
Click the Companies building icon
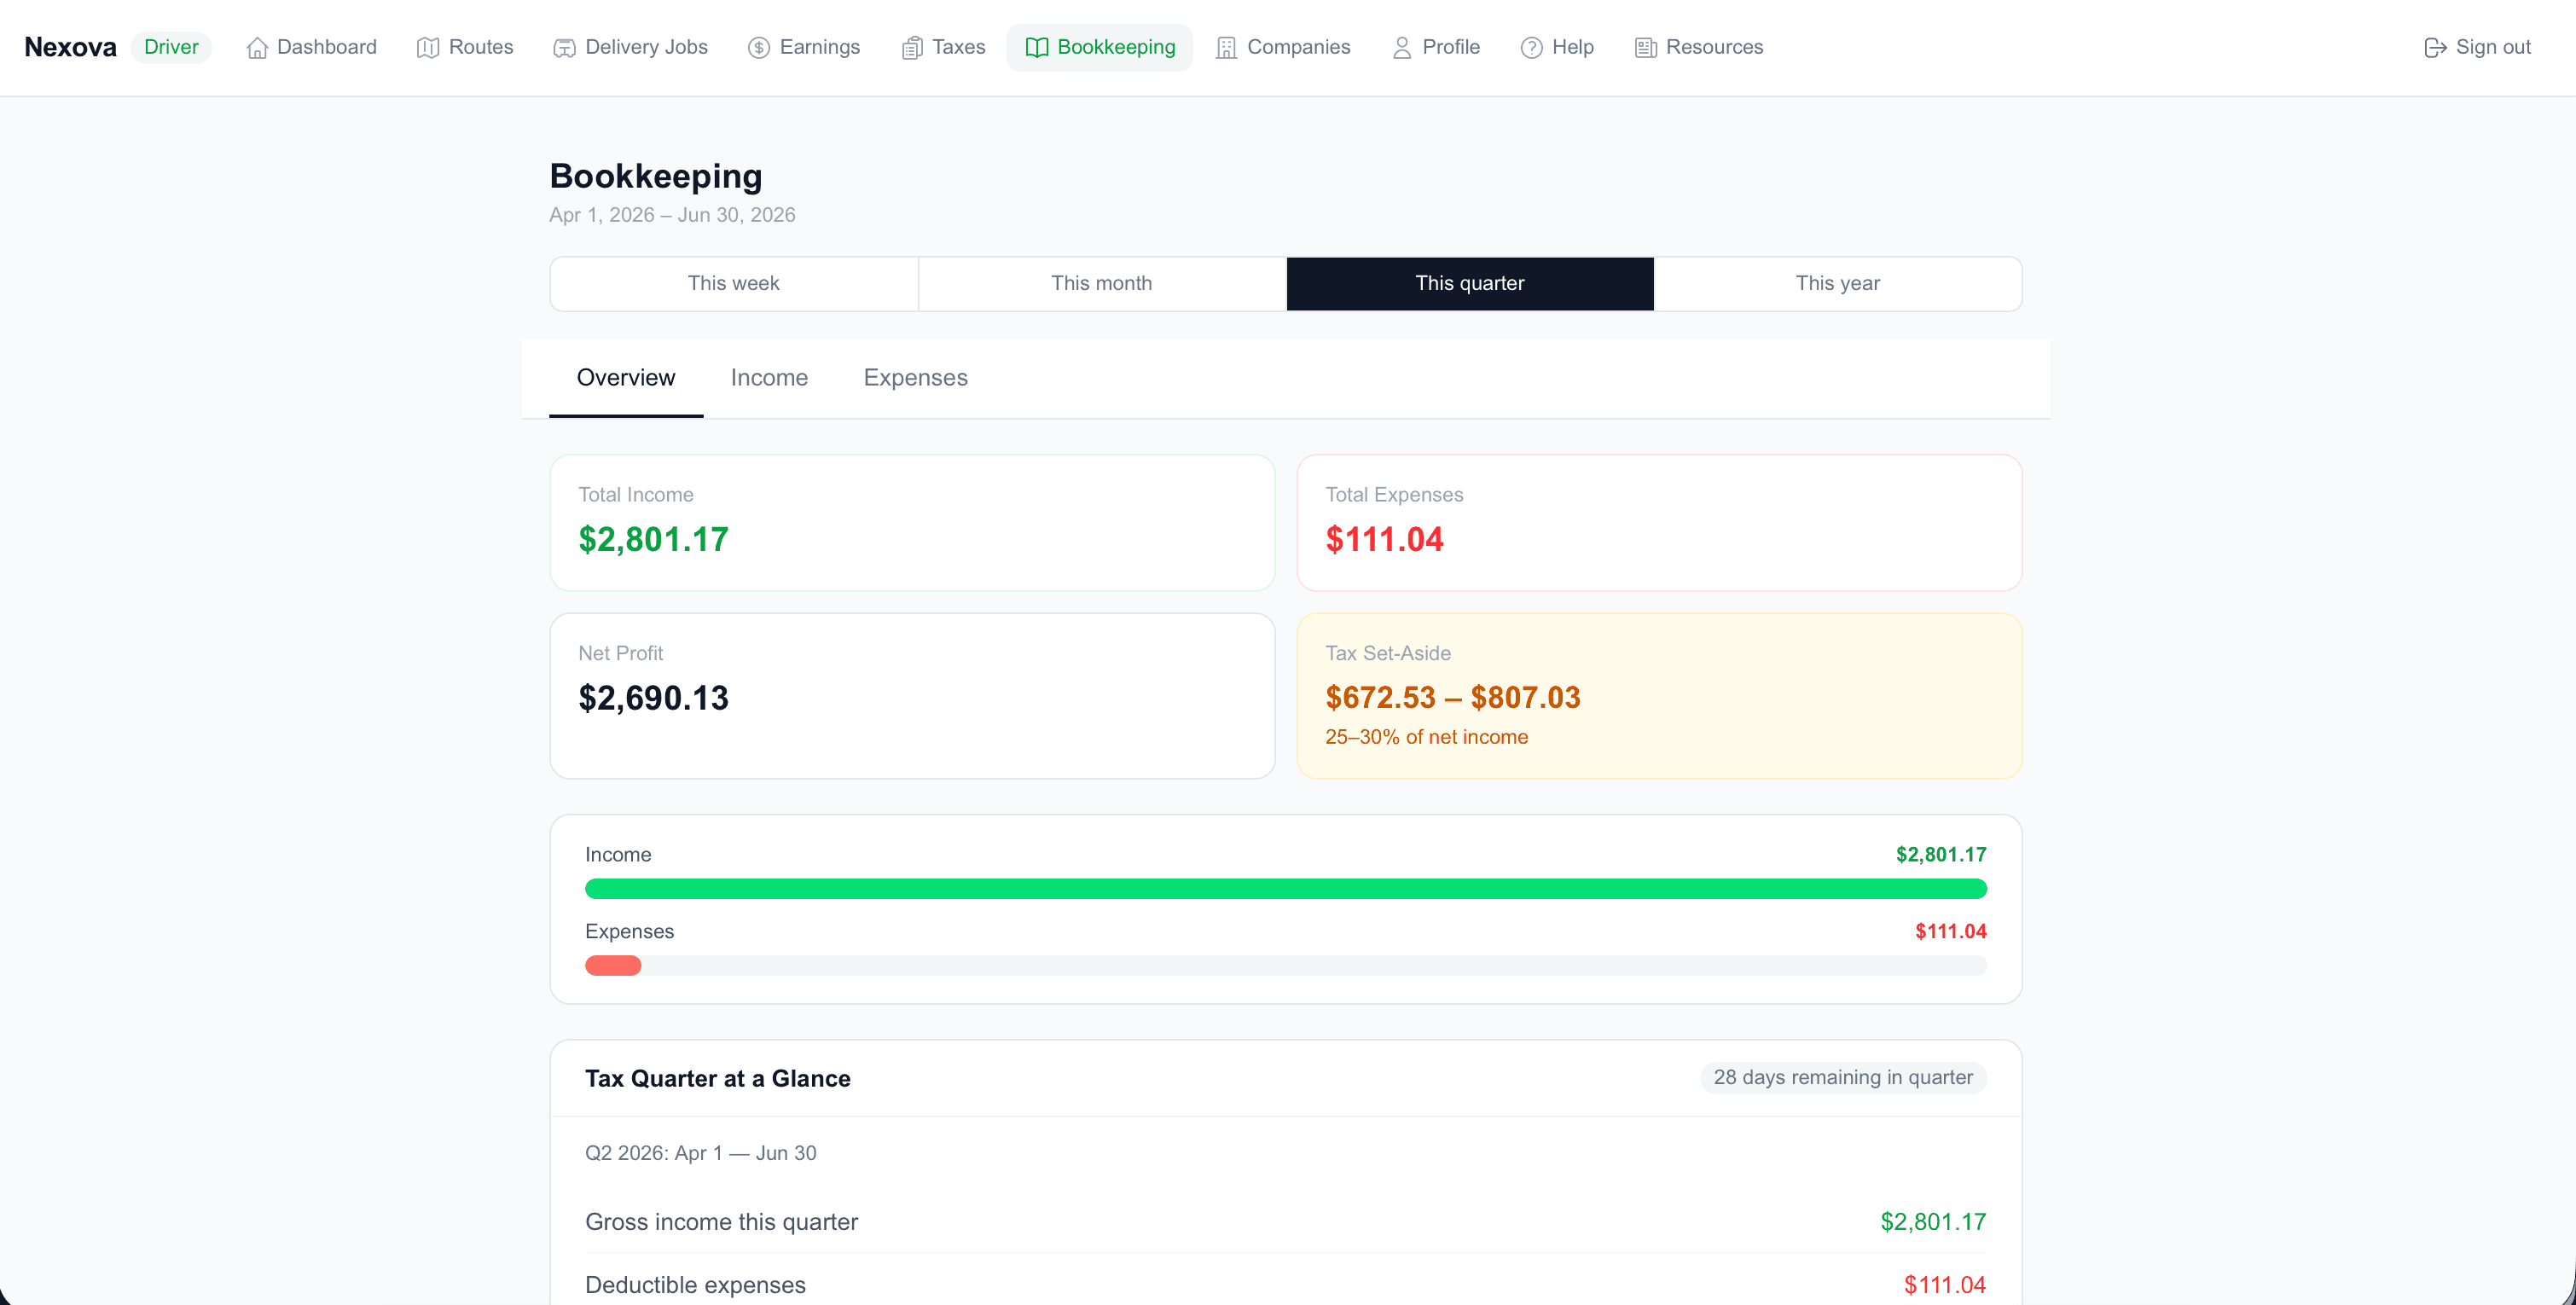(1227, 47)
